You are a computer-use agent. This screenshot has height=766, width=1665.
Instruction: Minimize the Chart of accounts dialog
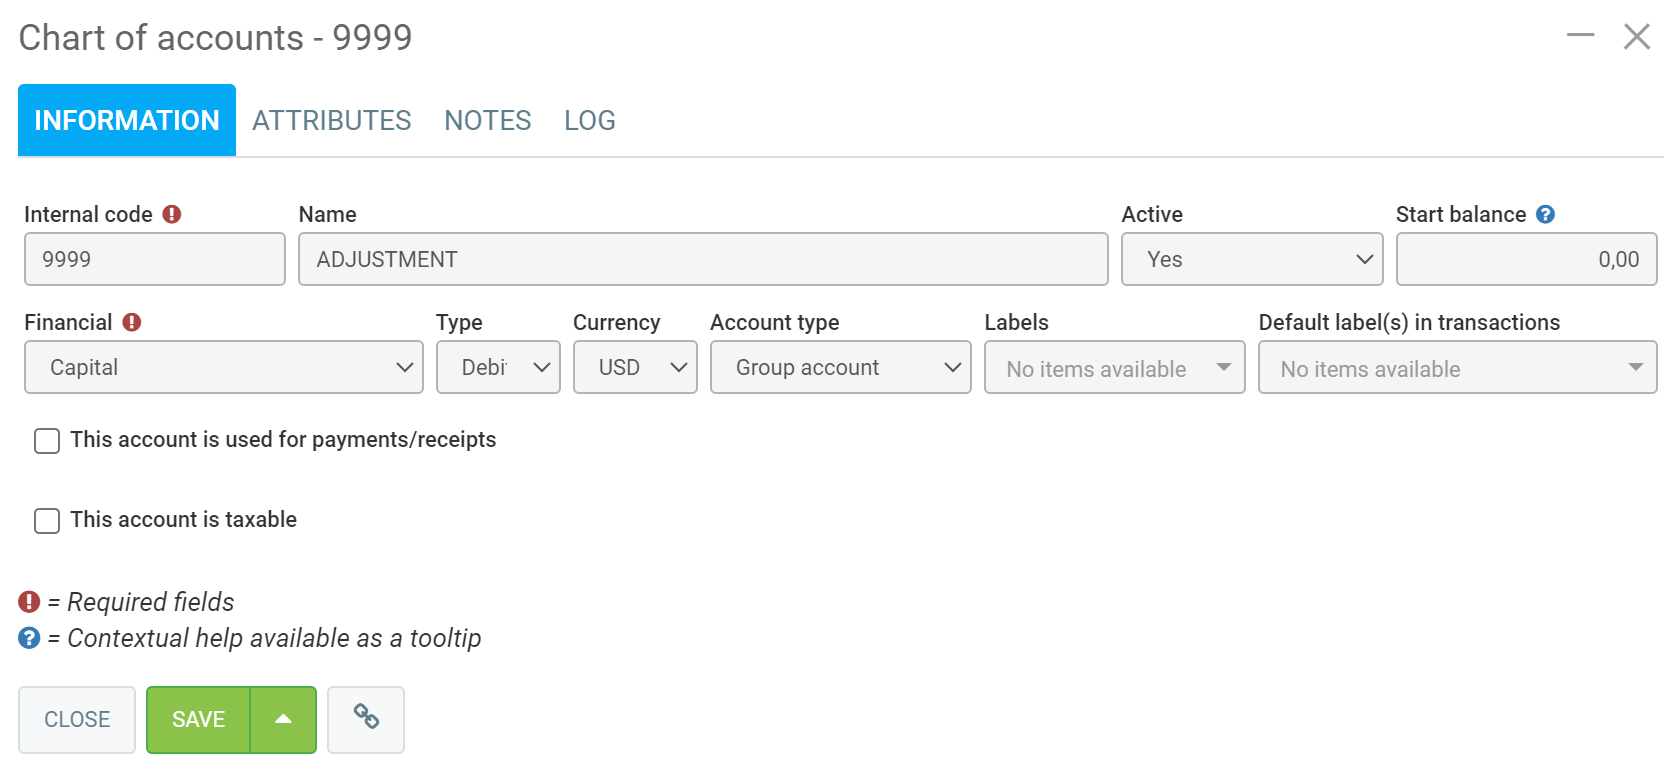coord(1580,36)
